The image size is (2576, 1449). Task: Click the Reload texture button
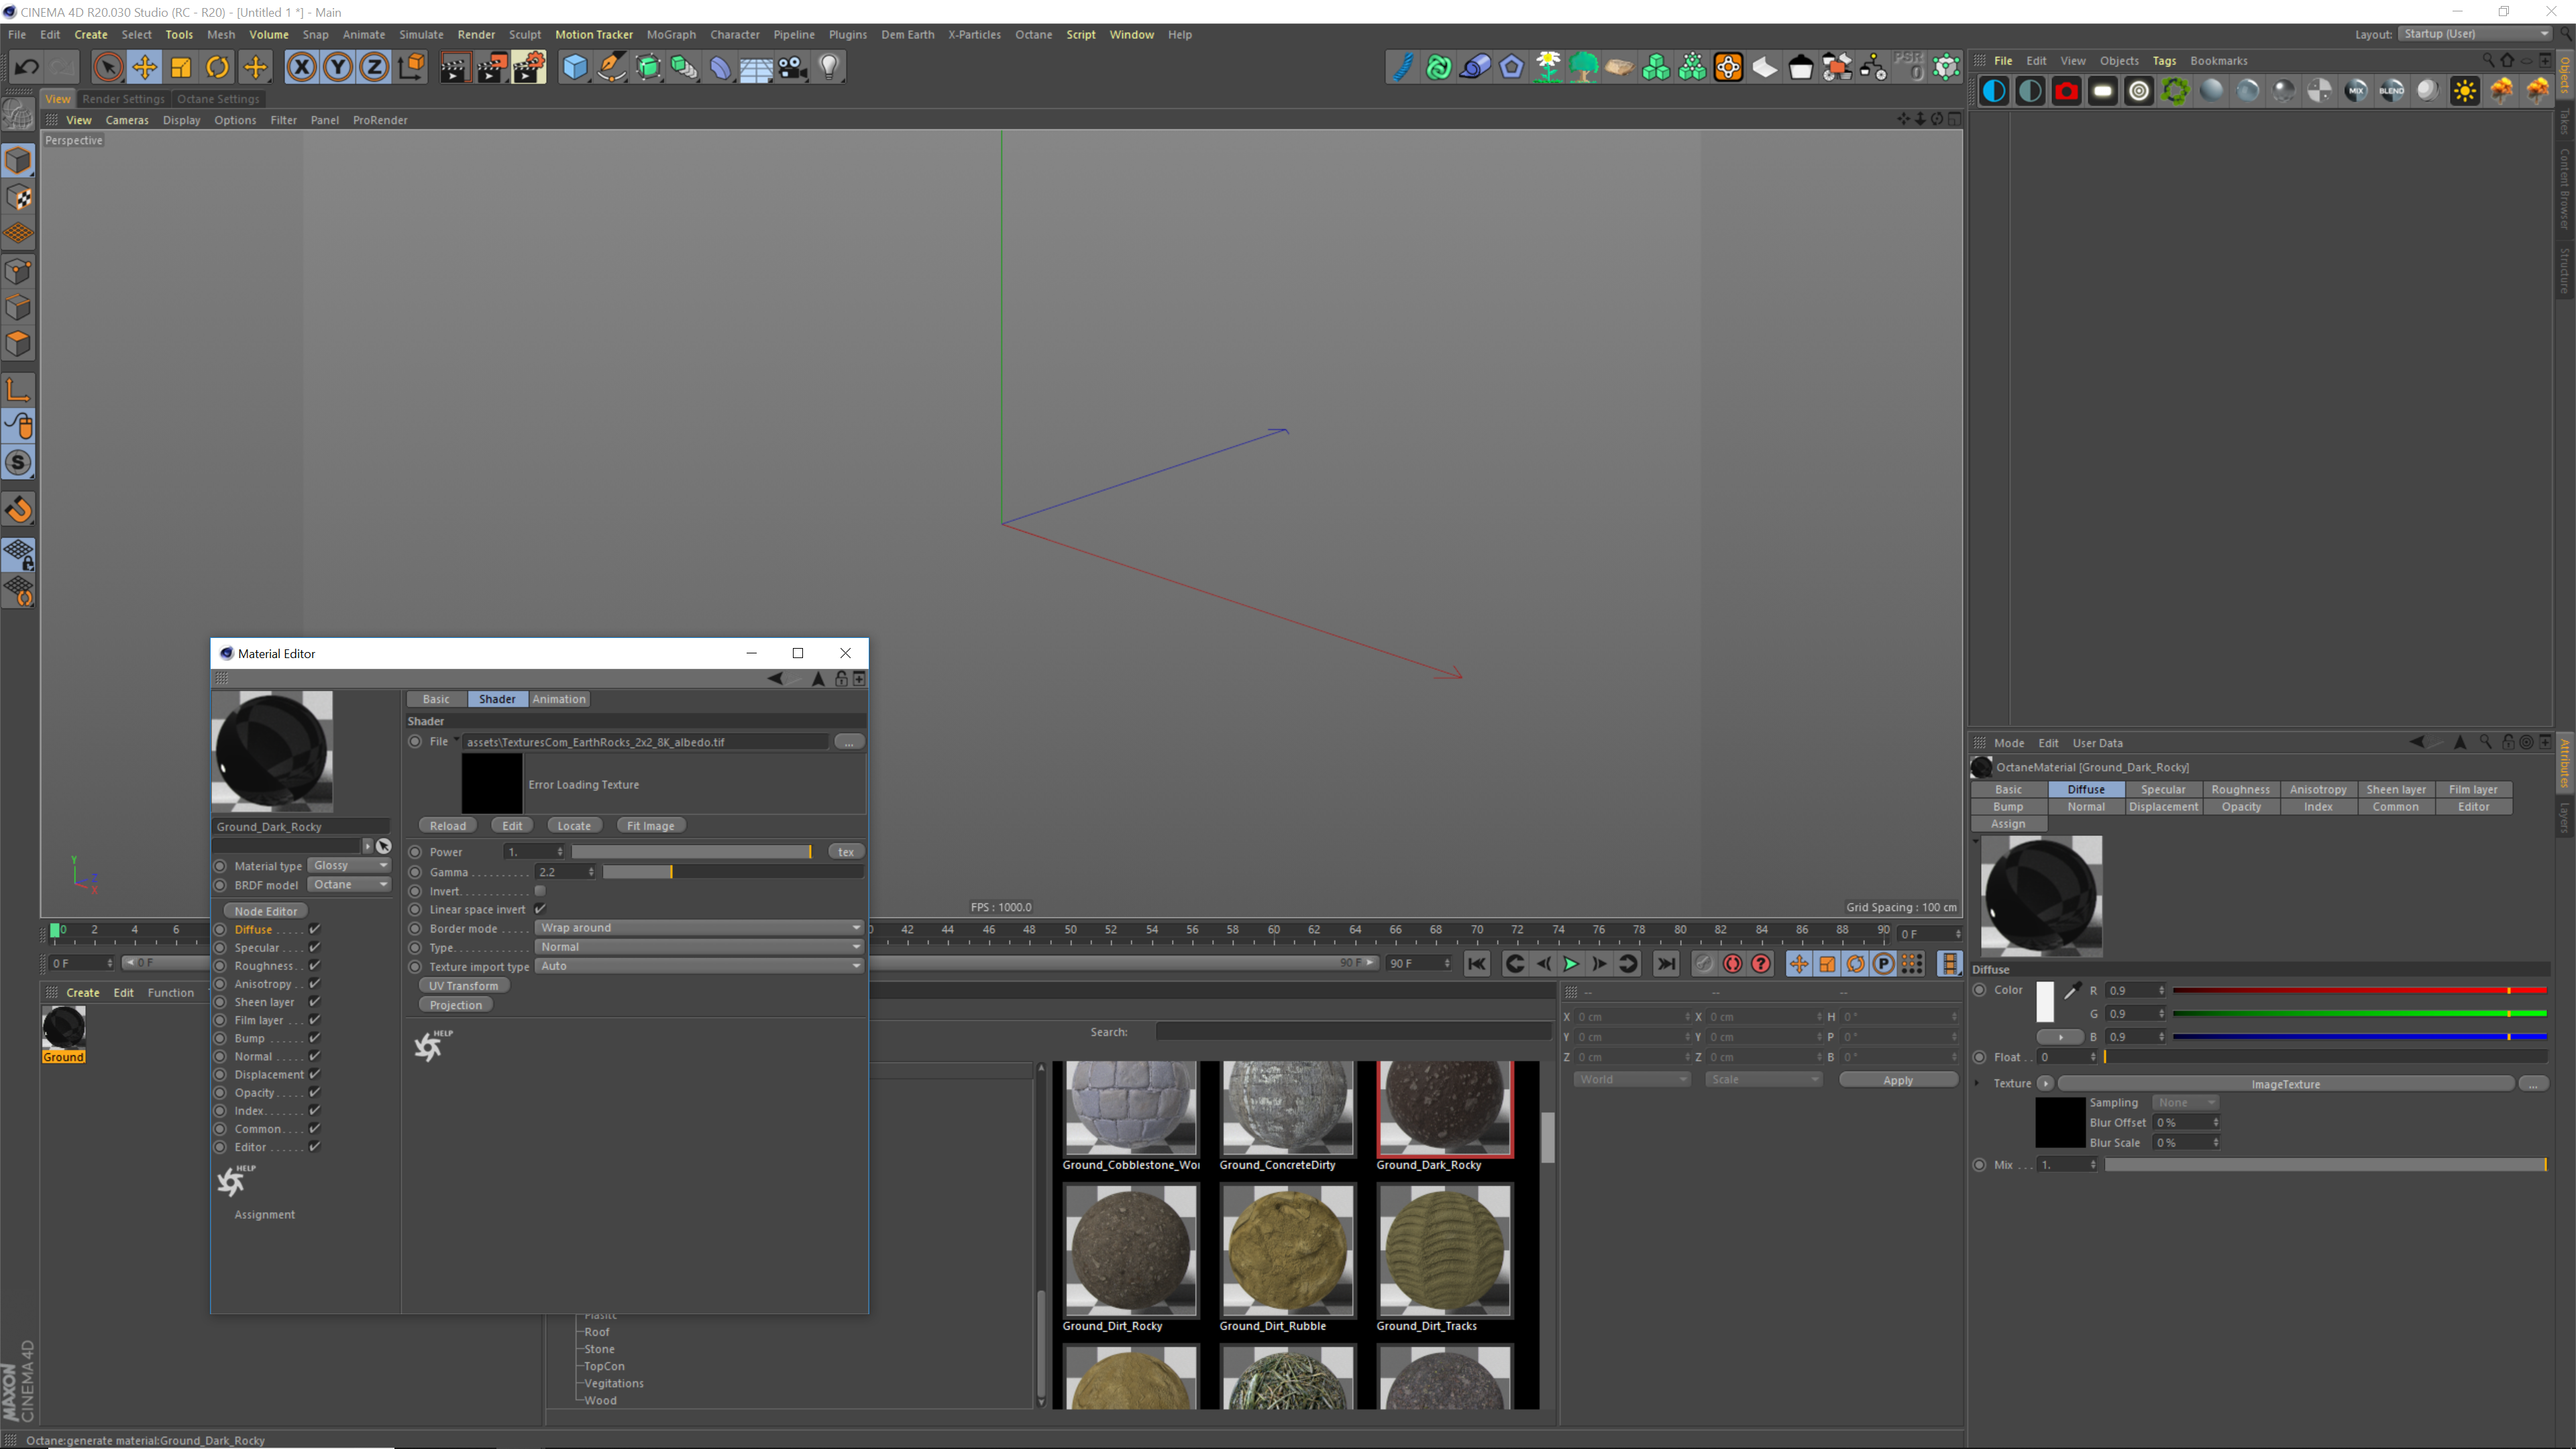(x=447, y=825)
